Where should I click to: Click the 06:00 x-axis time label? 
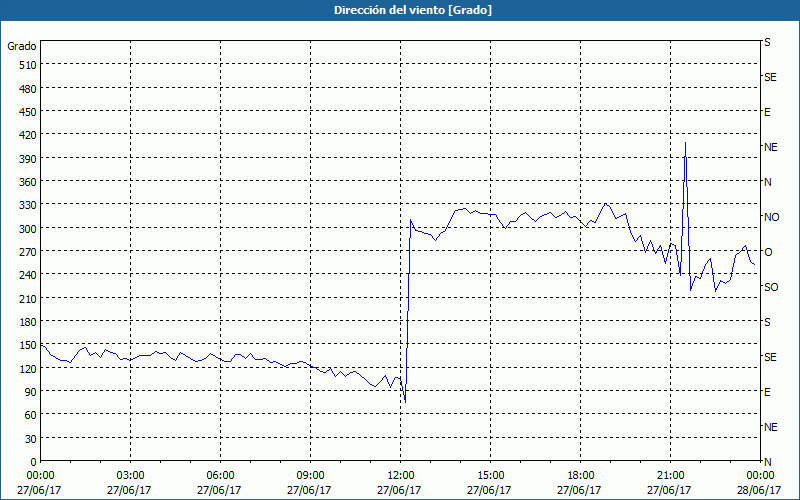[220, 476]
